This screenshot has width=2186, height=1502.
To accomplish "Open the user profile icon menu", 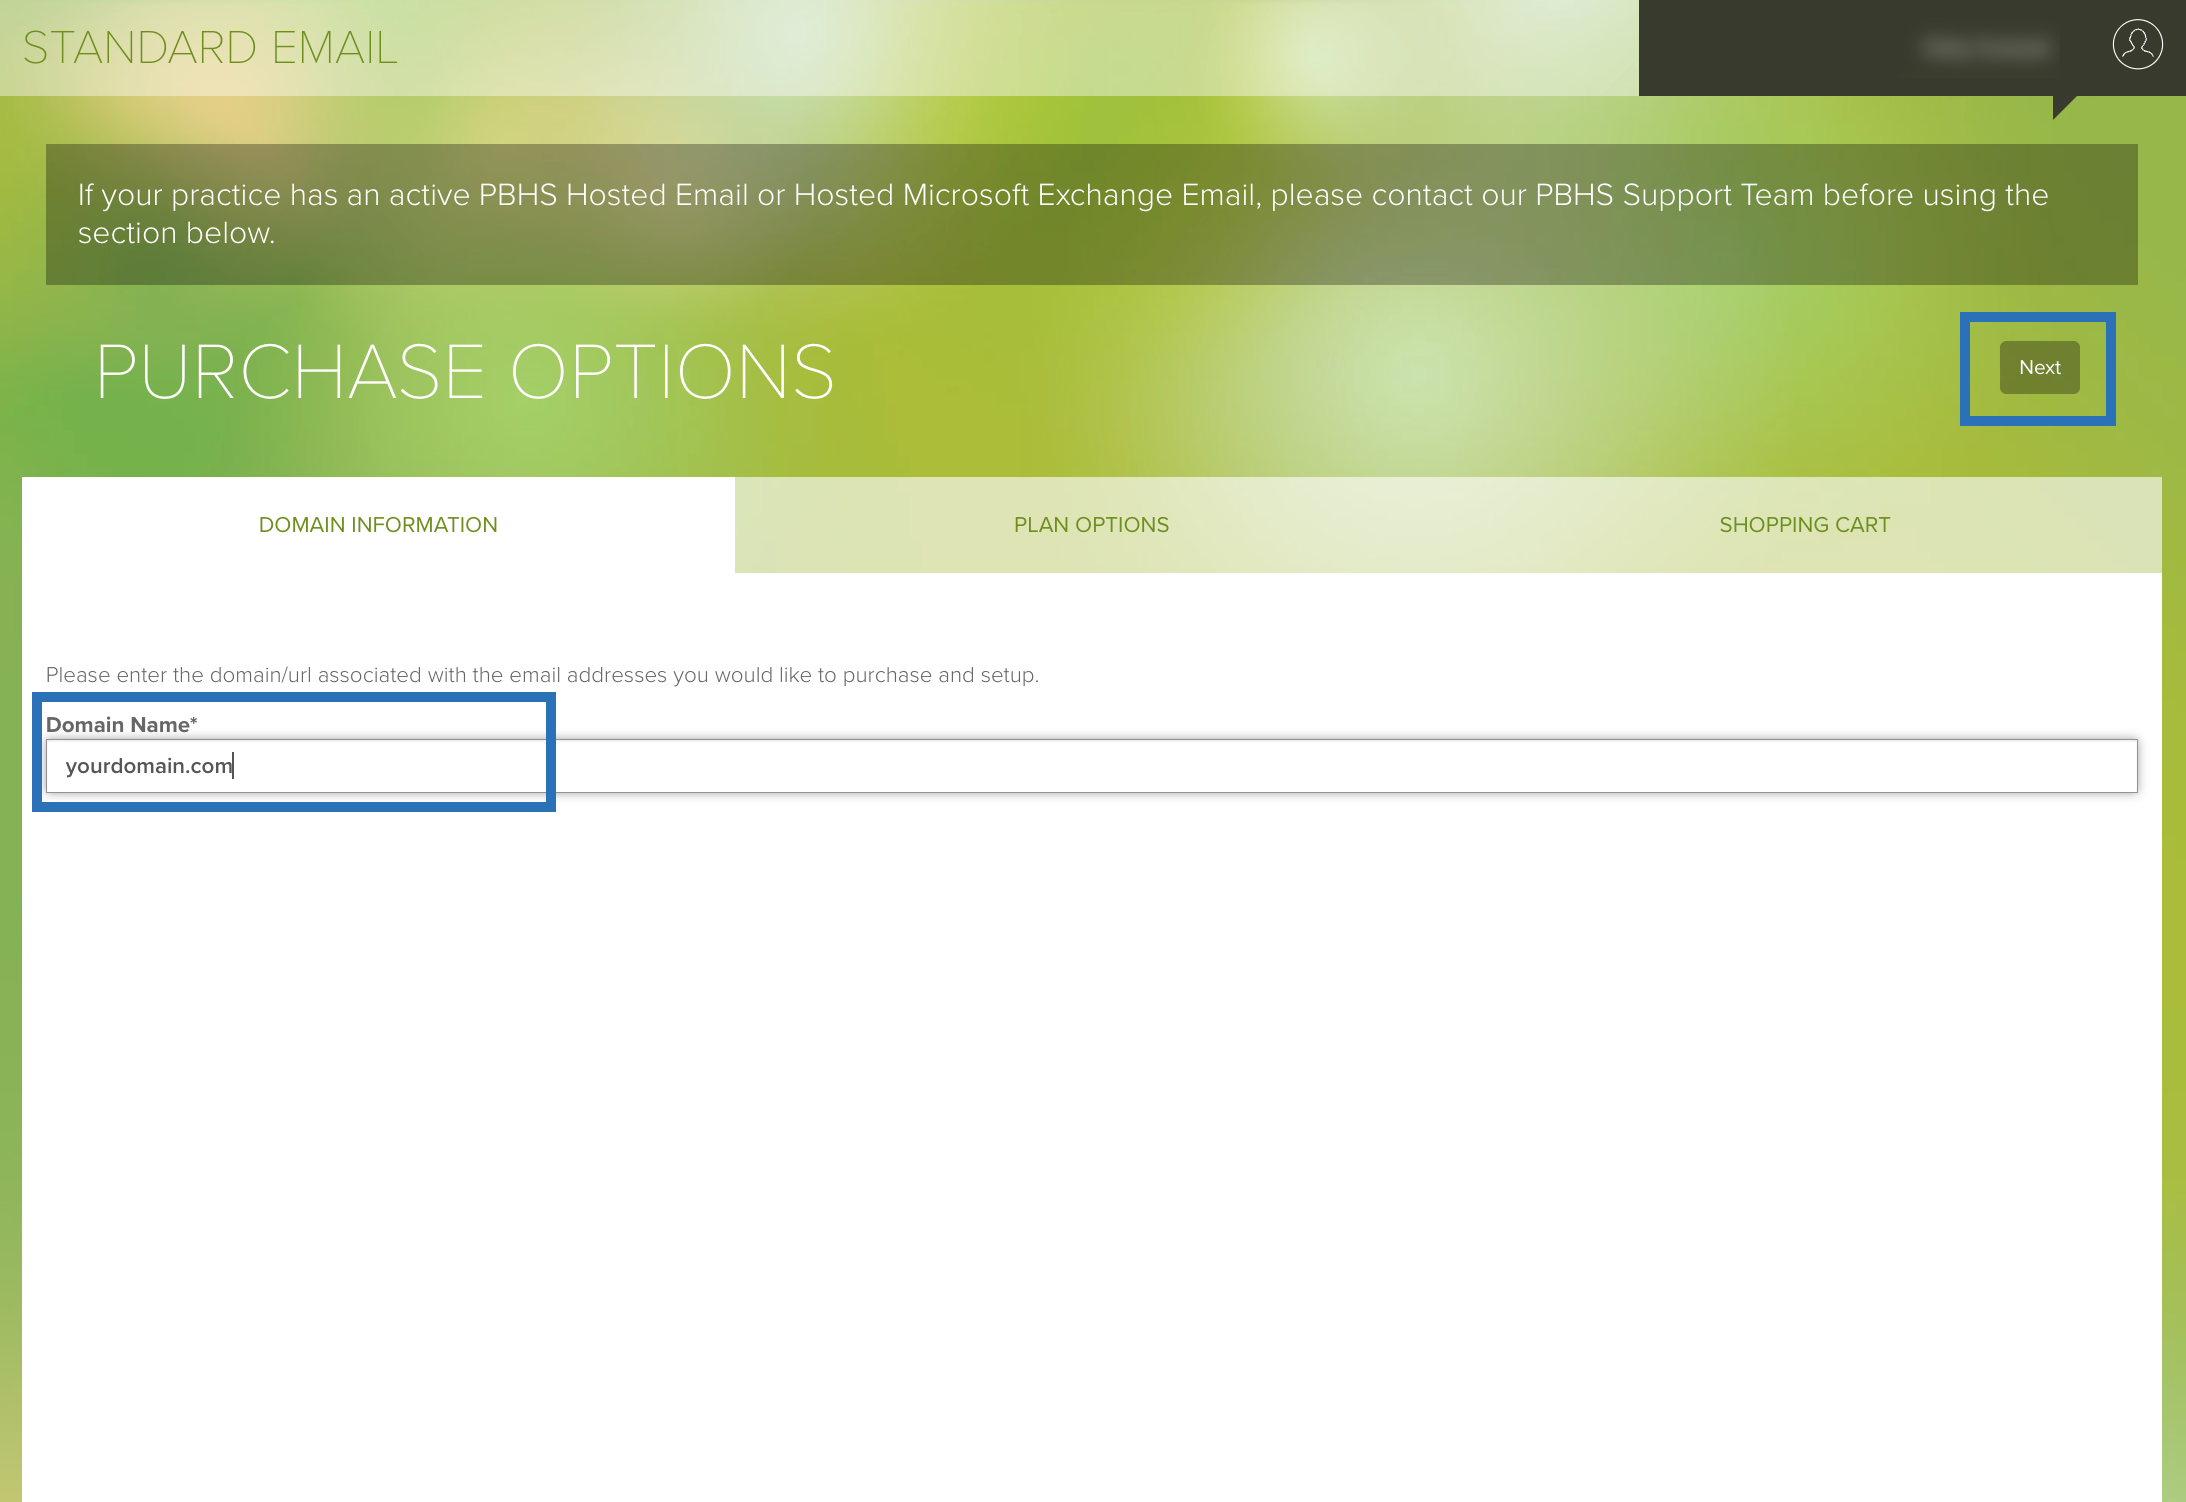I will tap(2137, 45).
